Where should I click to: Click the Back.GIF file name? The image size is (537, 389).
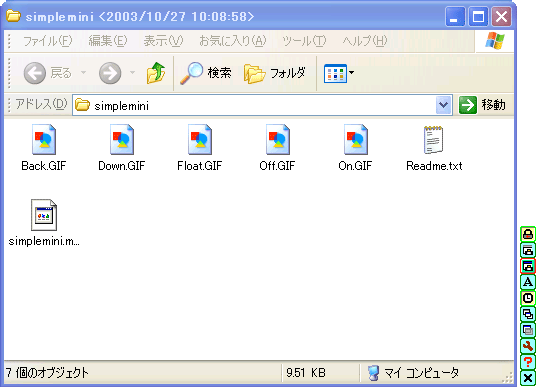click(x=43, y=166)
